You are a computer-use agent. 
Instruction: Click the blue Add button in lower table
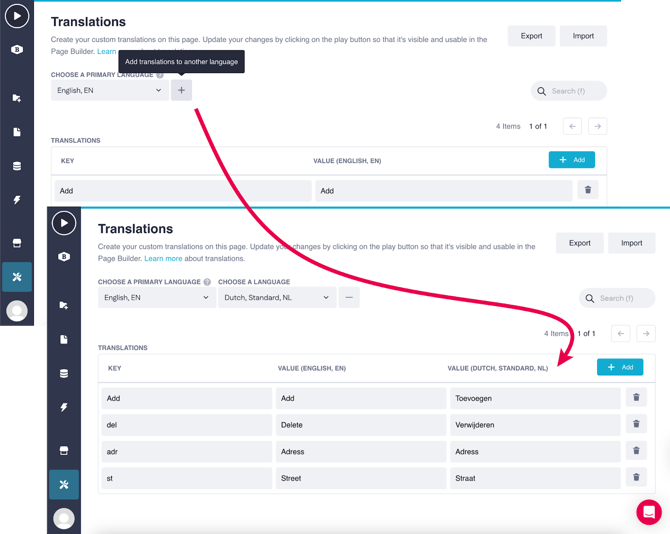620,367
